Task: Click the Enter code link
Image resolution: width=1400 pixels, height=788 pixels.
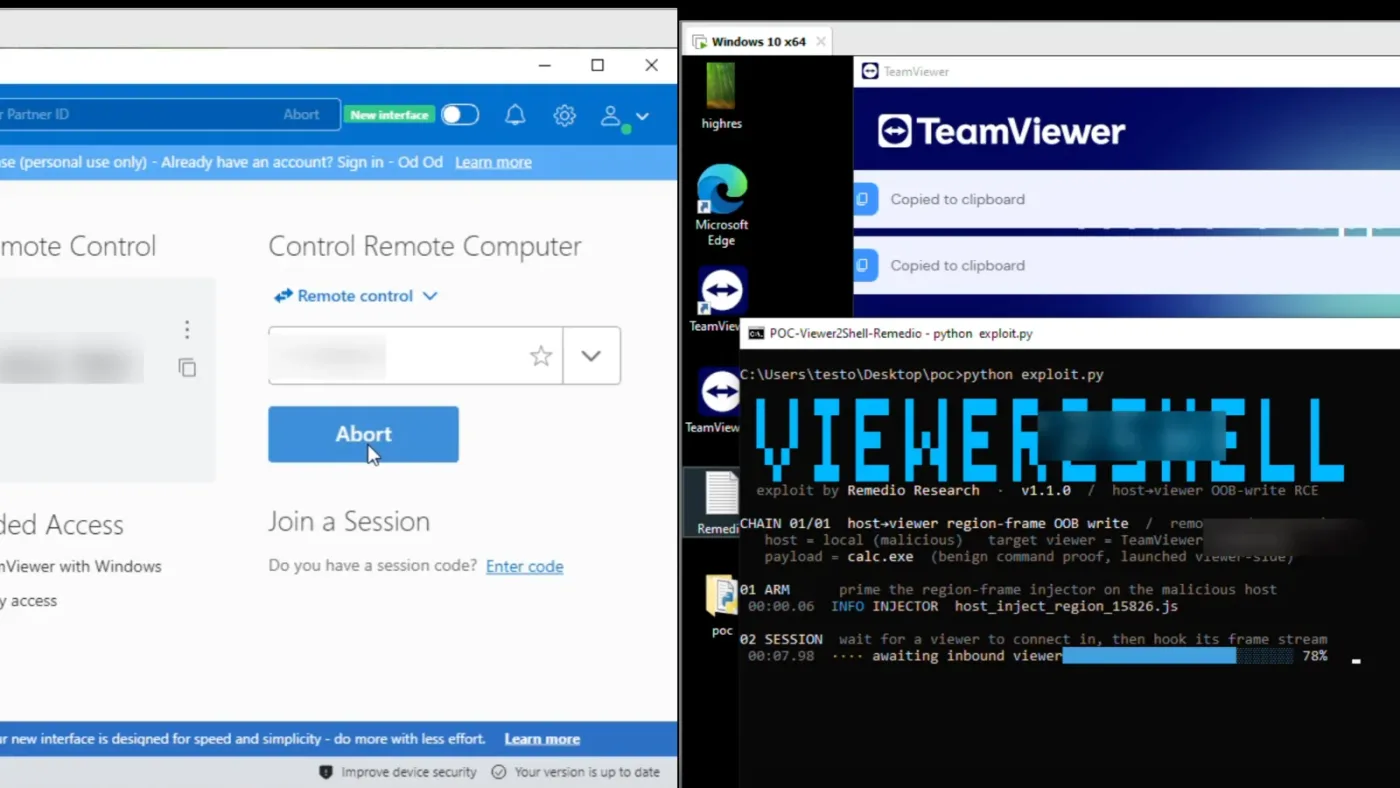Action: [524, 566]
